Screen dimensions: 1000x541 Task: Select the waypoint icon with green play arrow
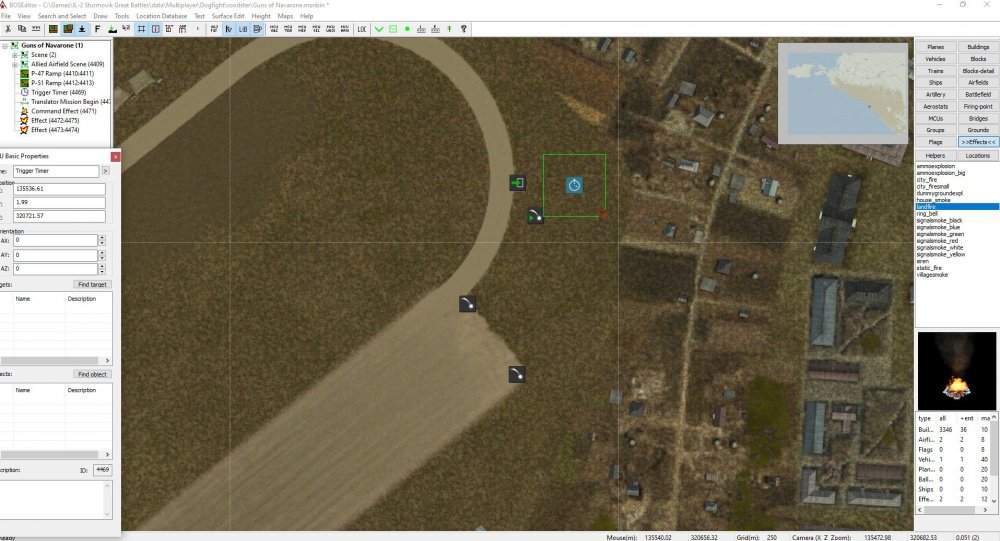(535, 216)
